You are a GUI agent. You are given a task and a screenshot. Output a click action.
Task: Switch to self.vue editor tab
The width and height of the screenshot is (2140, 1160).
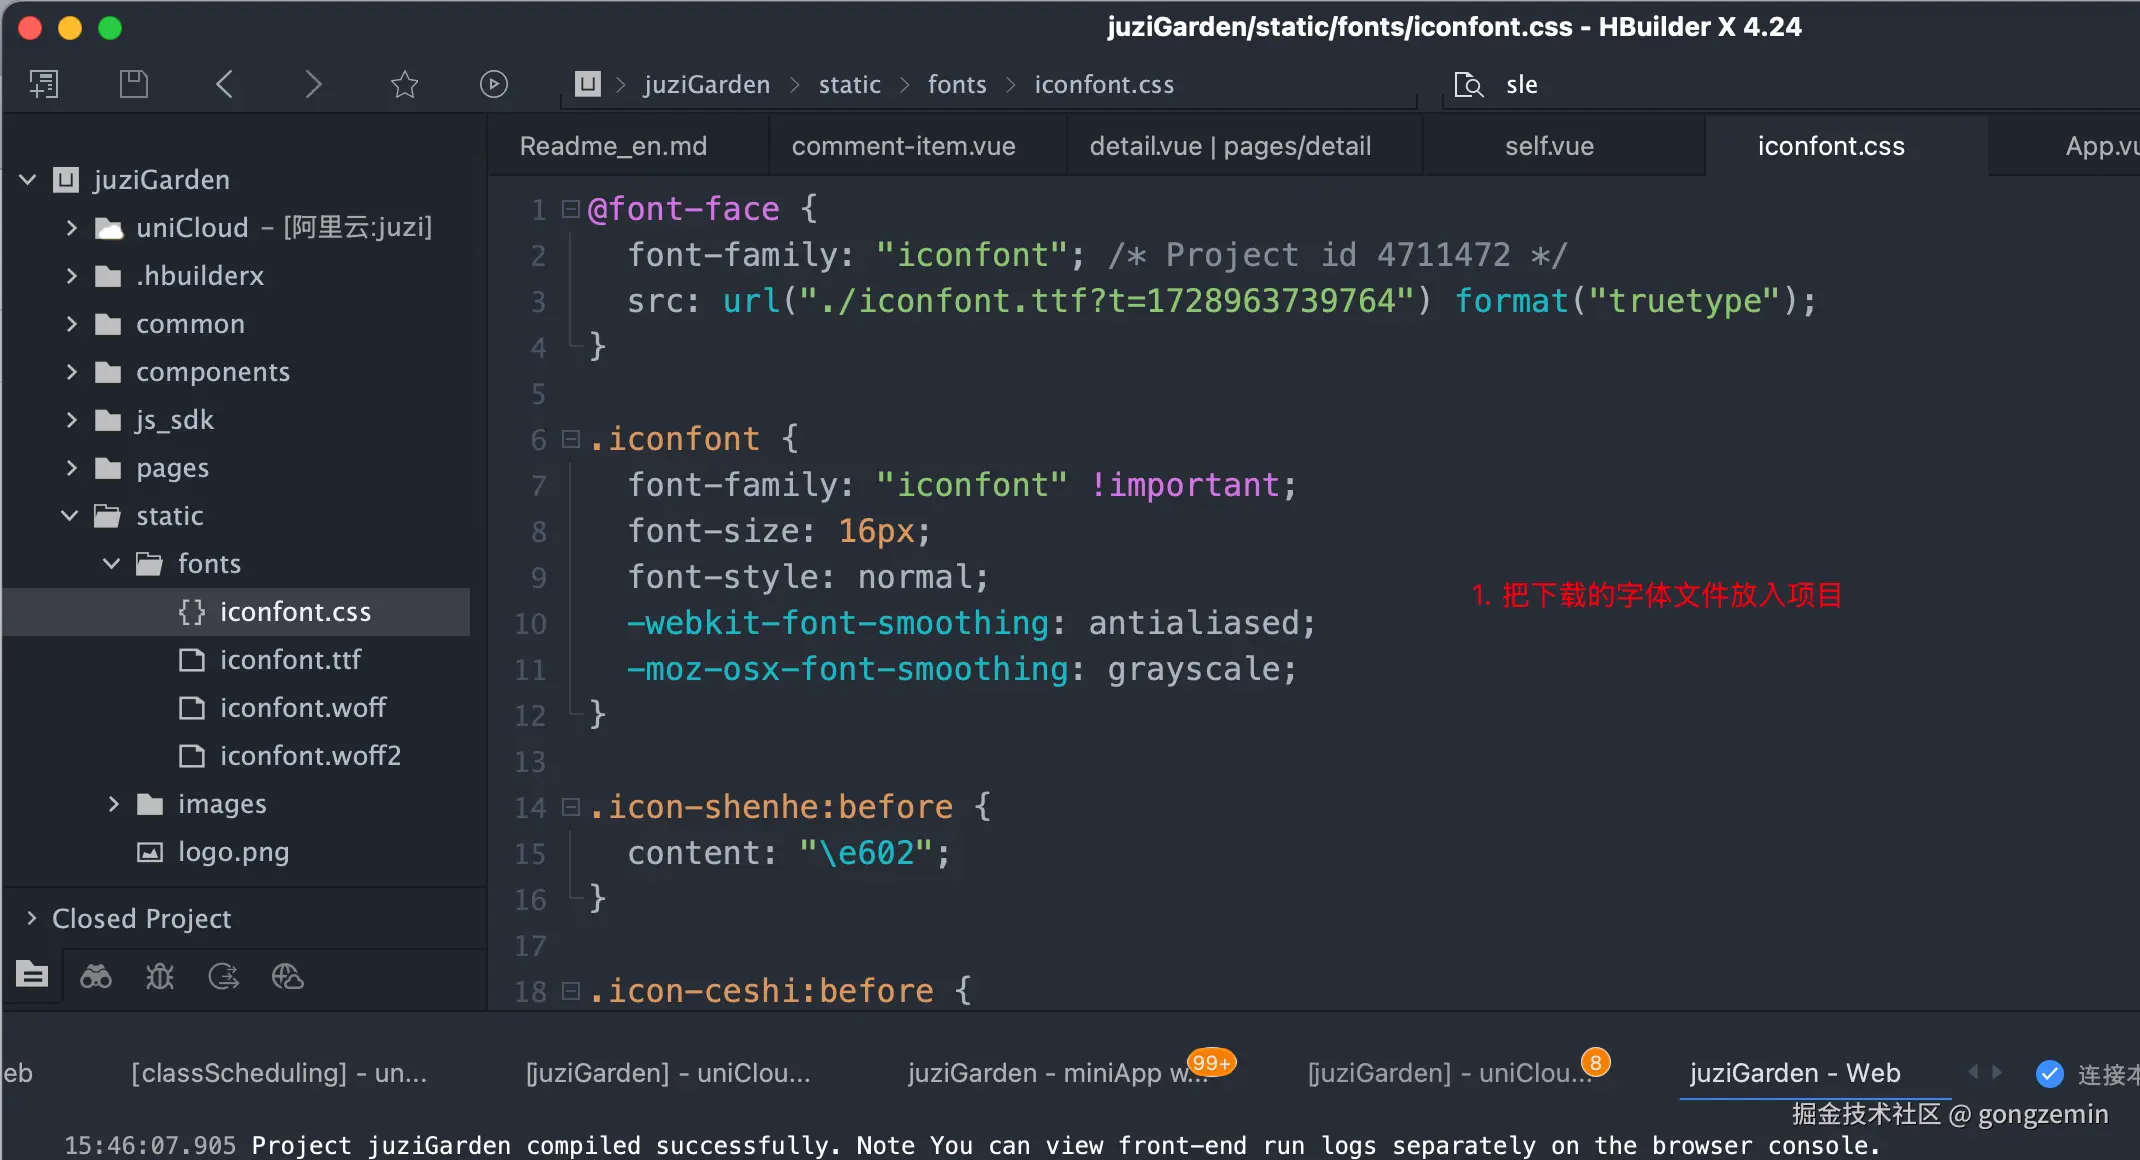click(x=1549, y=146)
